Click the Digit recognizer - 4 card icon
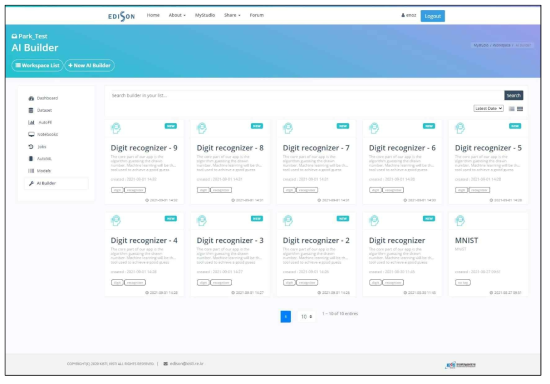Screen dimensions: 550x384 (116, 221)
